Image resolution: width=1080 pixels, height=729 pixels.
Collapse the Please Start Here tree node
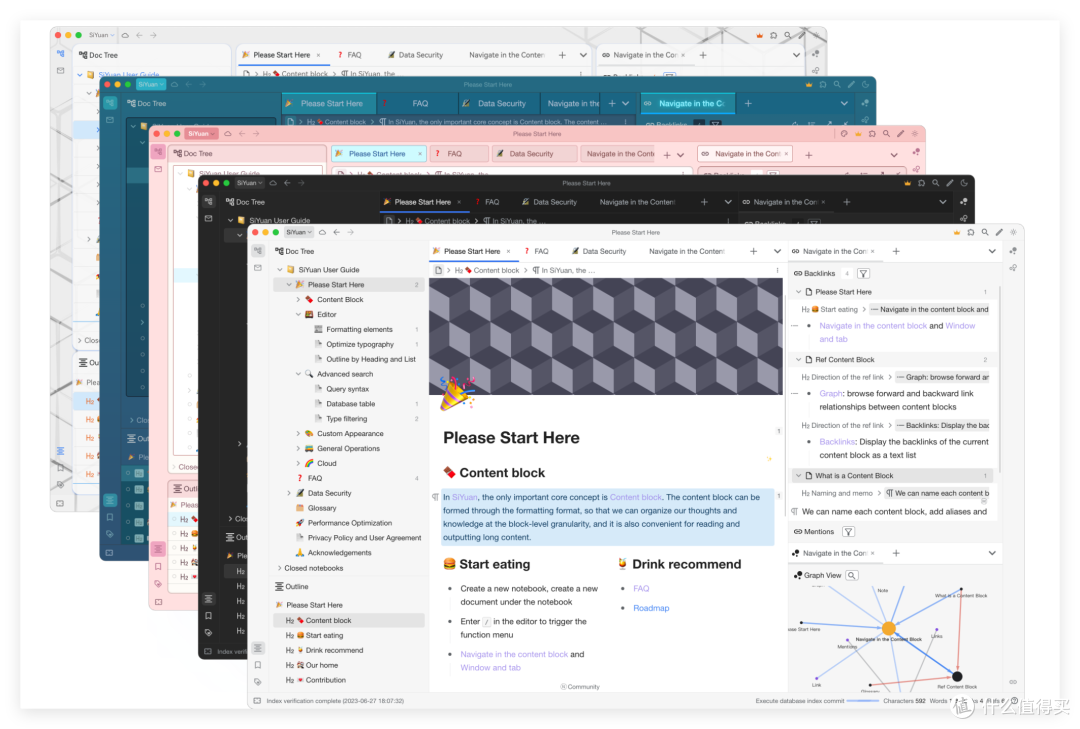289,285
